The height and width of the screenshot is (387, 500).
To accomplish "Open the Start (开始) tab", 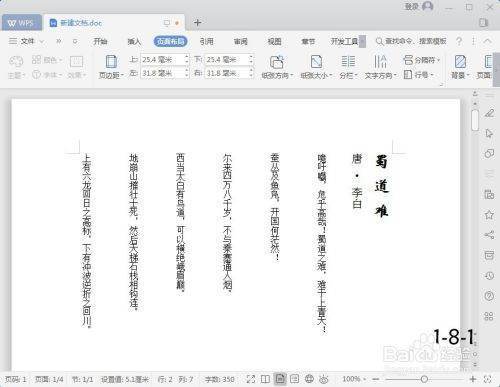I will tap(100, 41).
